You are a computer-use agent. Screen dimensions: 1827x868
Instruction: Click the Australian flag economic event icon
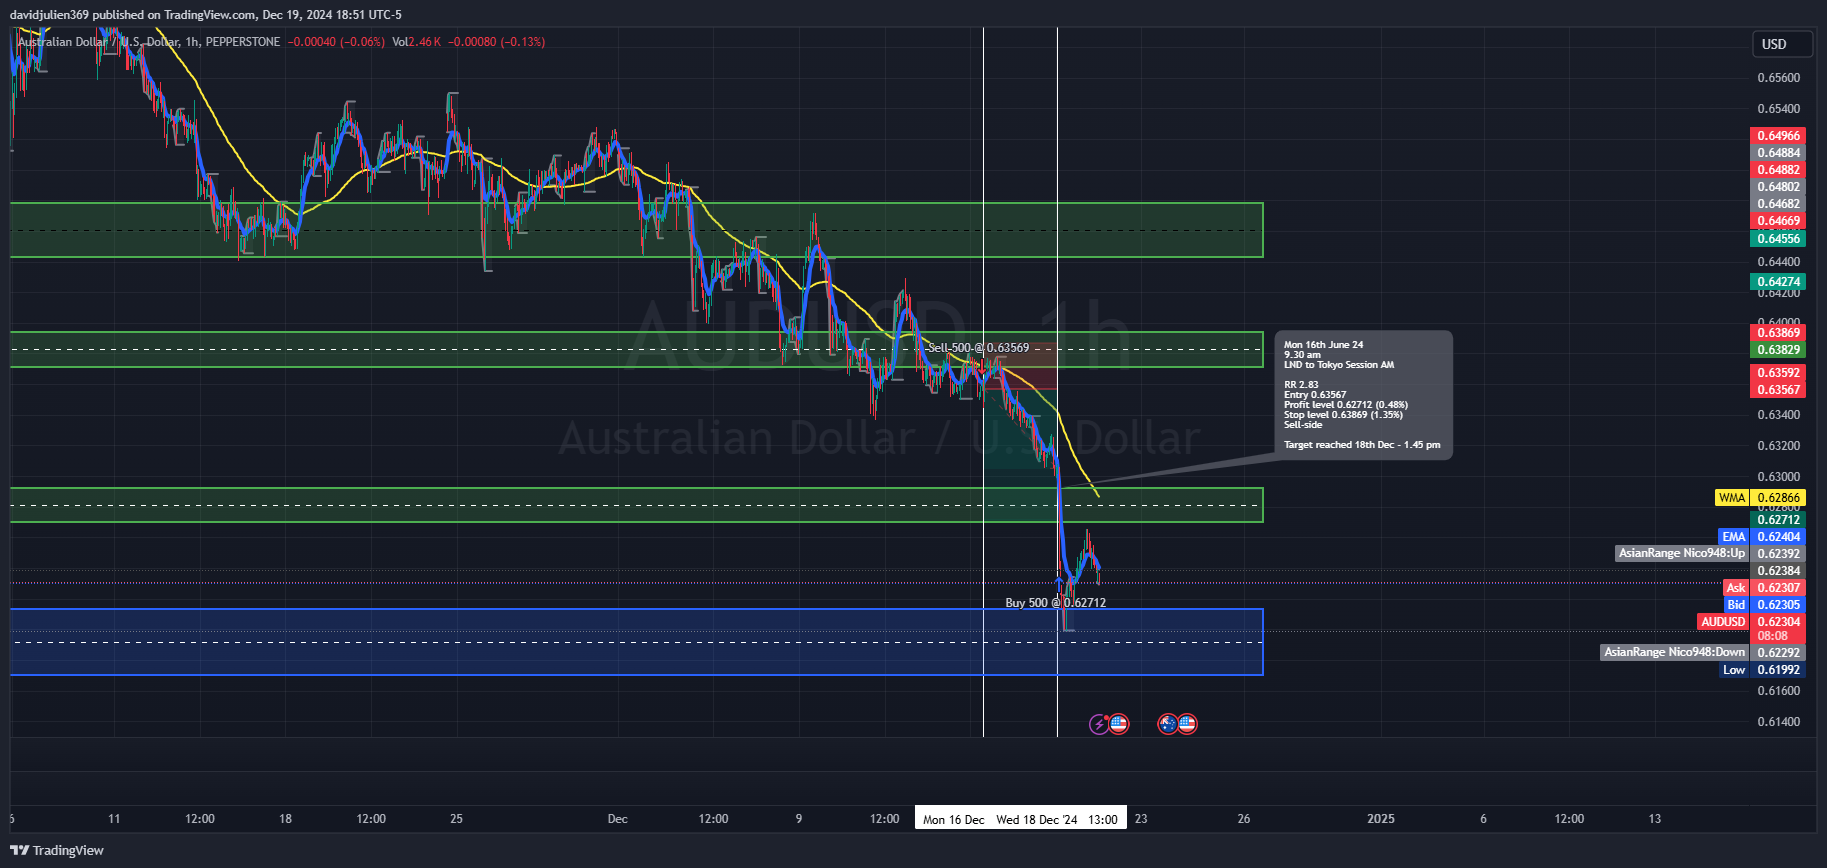(1167, 724)
